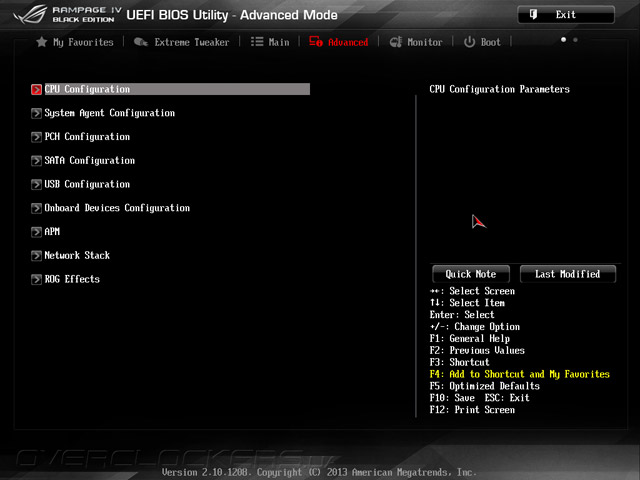This screenshot has height=480, width=640.
Task: Show Last Modified settings
Action: [x=568, y=274]
